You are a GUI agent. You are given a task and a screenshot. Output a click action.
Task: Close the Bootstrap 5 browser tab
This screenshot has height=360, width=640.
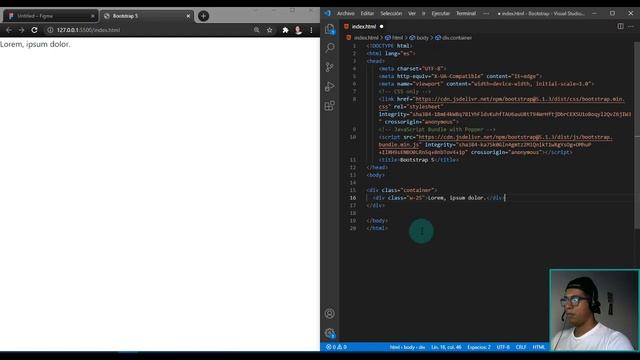pyautogui.click(x=188, y=16)
